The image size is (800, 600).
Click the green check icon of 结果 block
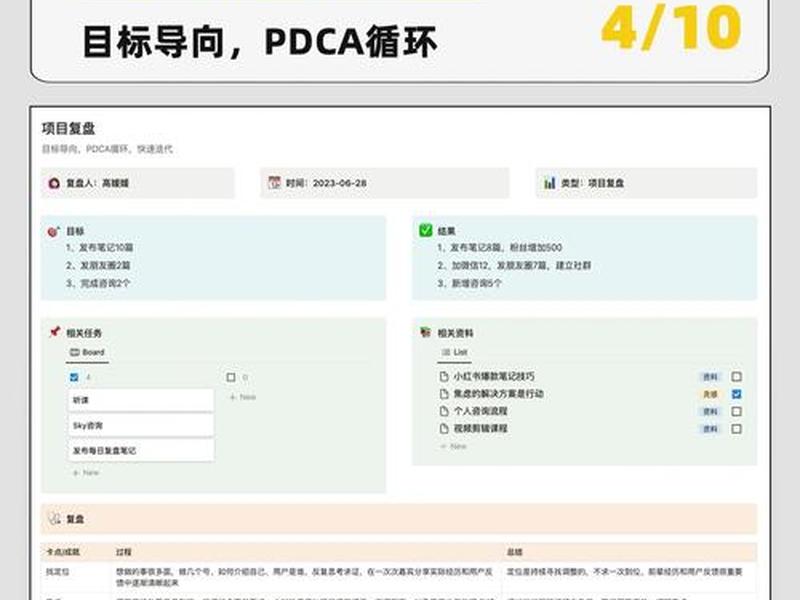426,231
